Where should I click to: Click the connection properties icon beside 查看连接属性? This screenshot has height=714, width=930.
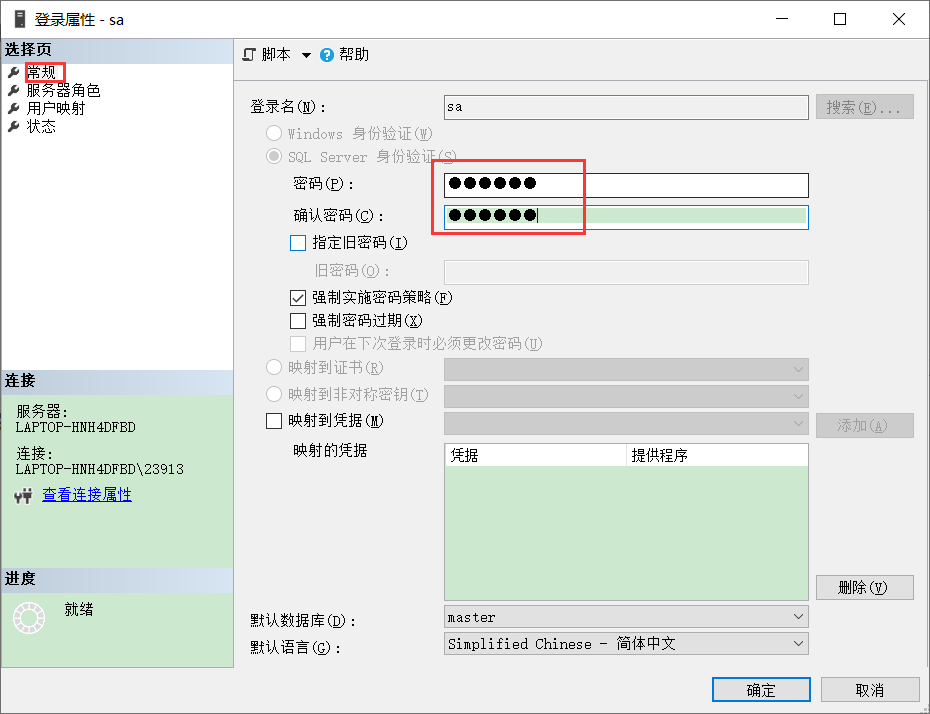tap(20, 494)
